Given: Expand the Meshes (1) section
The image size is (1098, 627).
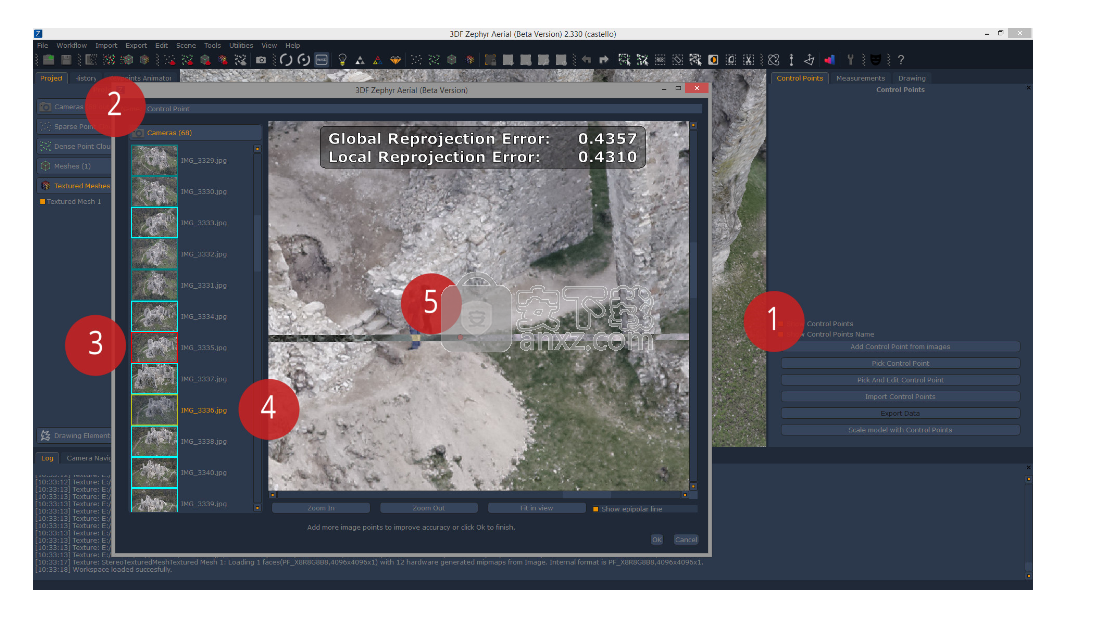Looking at the screenshot, I should tap(74, 166).
